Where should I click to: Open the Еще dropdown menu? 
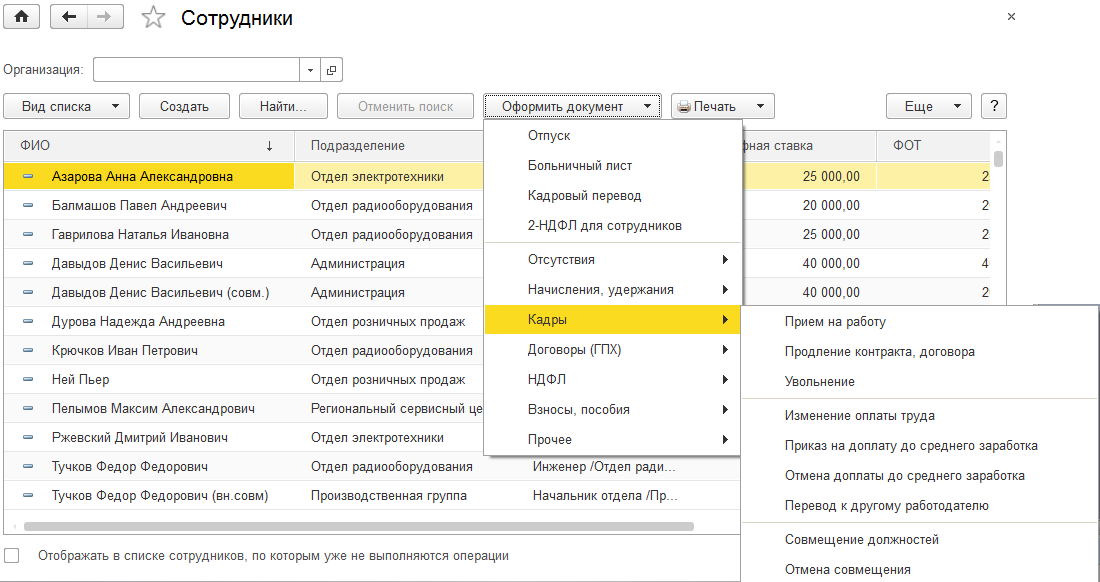(x=928, y=106)
